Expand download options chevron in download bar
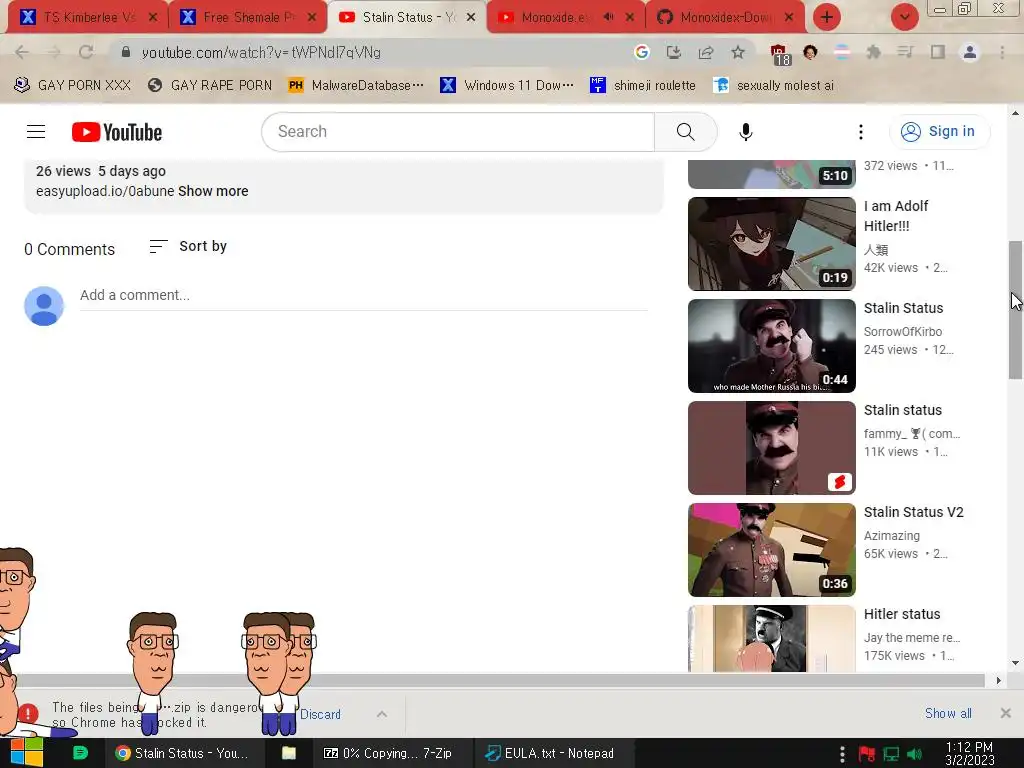 point(382,714)
